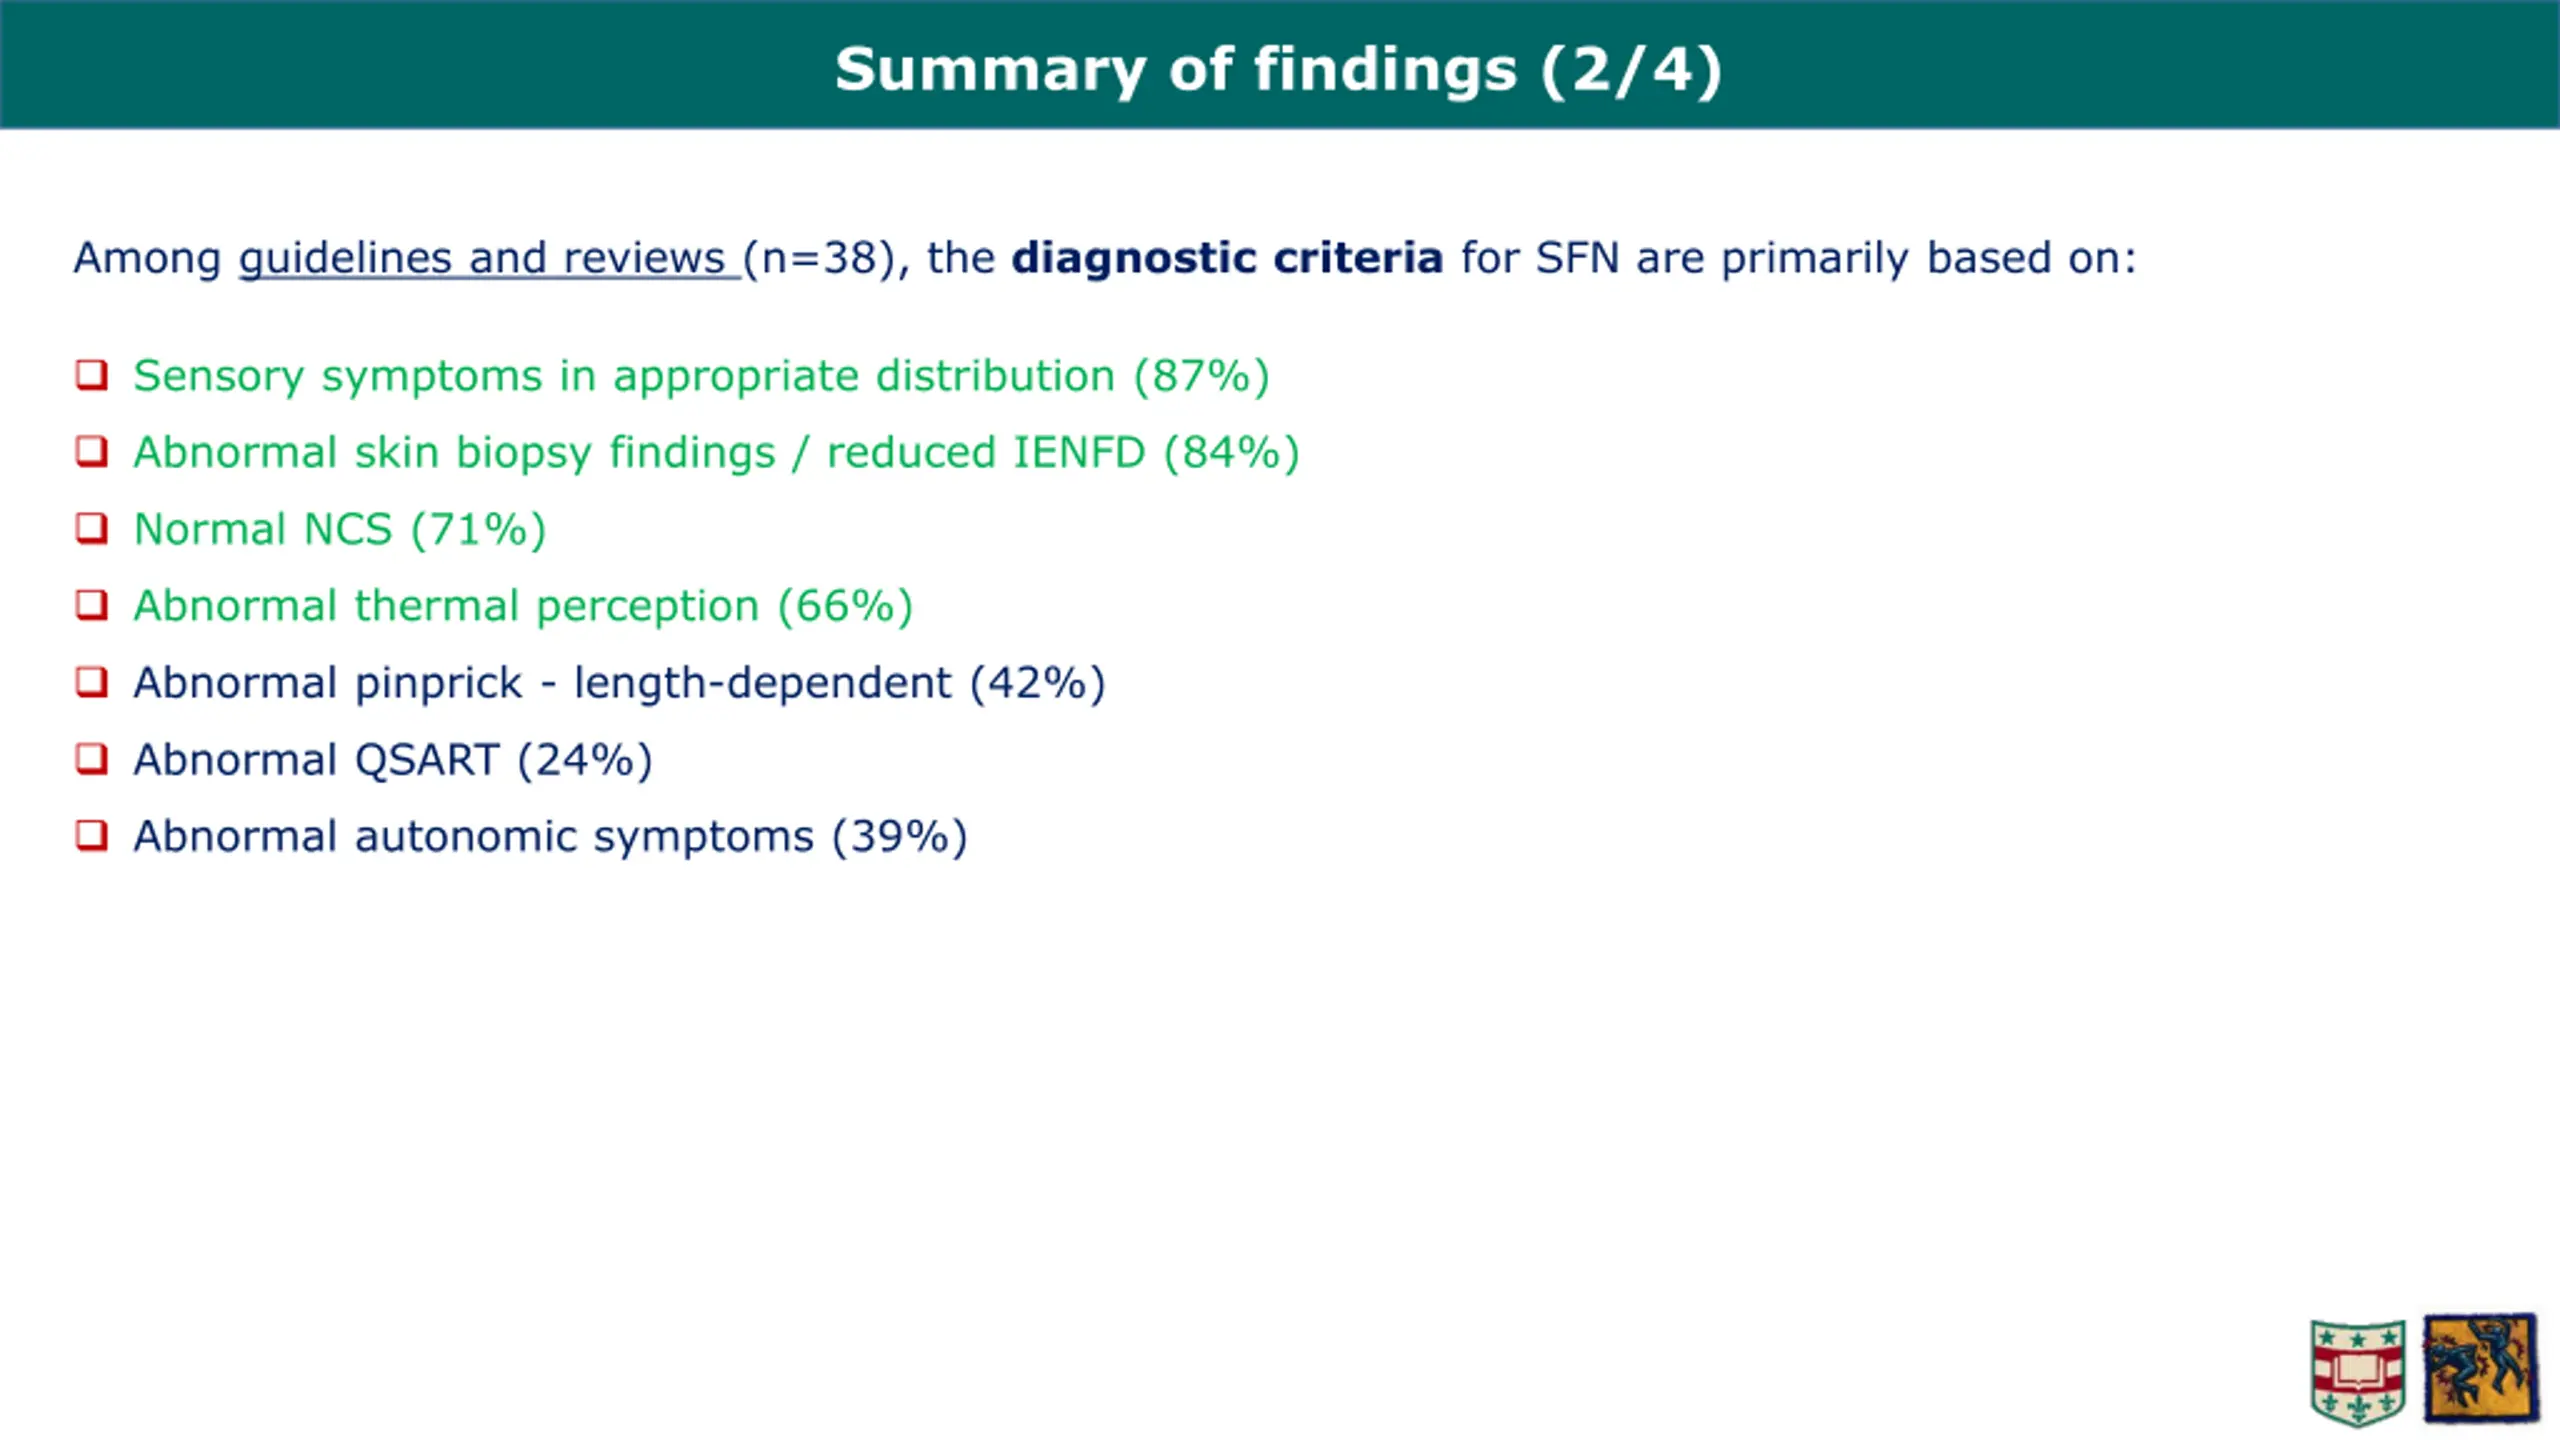Click the Abnormal QSART (24%) line
Image resolution: width=2560 pixels, height=1440 pixels.
393,760
